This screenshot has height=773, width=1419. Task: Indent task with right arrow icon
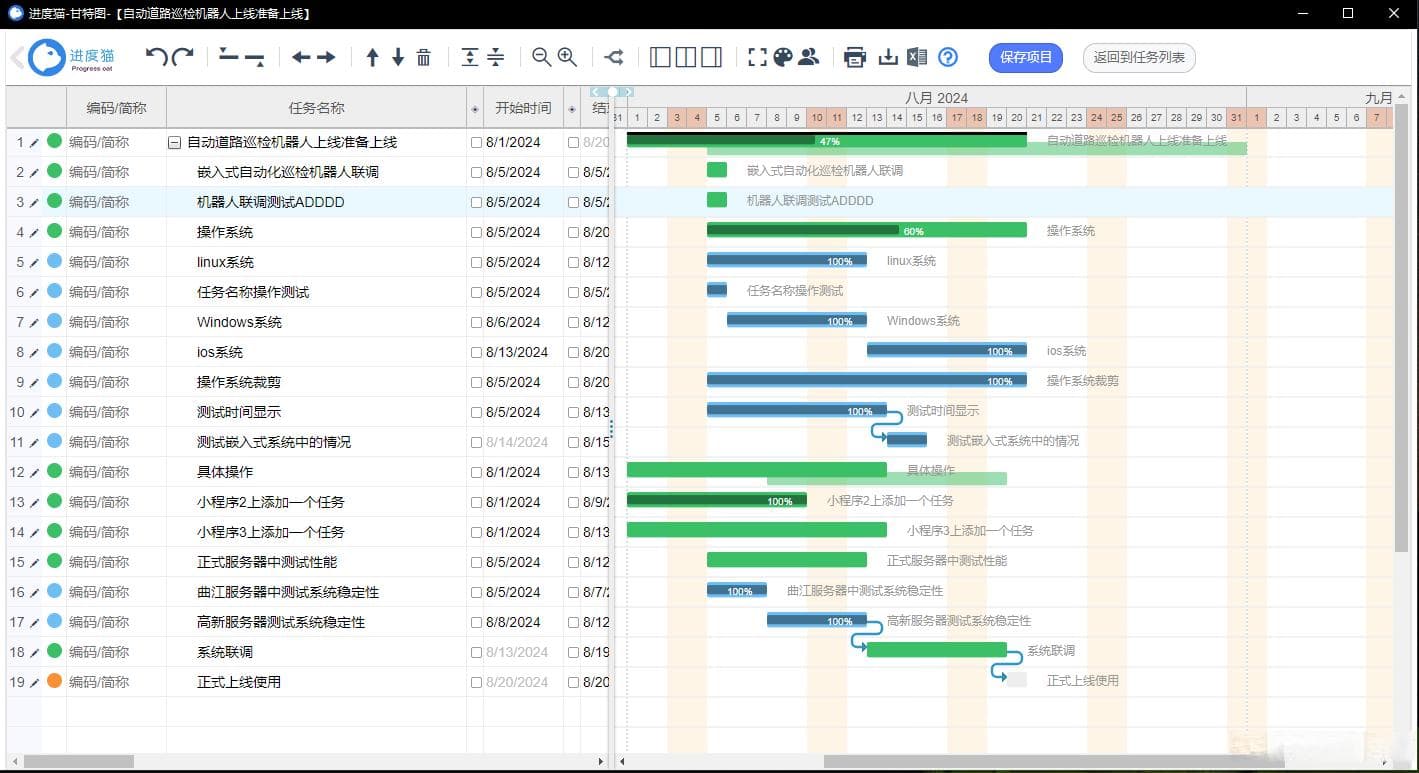[x=326, y=58]
